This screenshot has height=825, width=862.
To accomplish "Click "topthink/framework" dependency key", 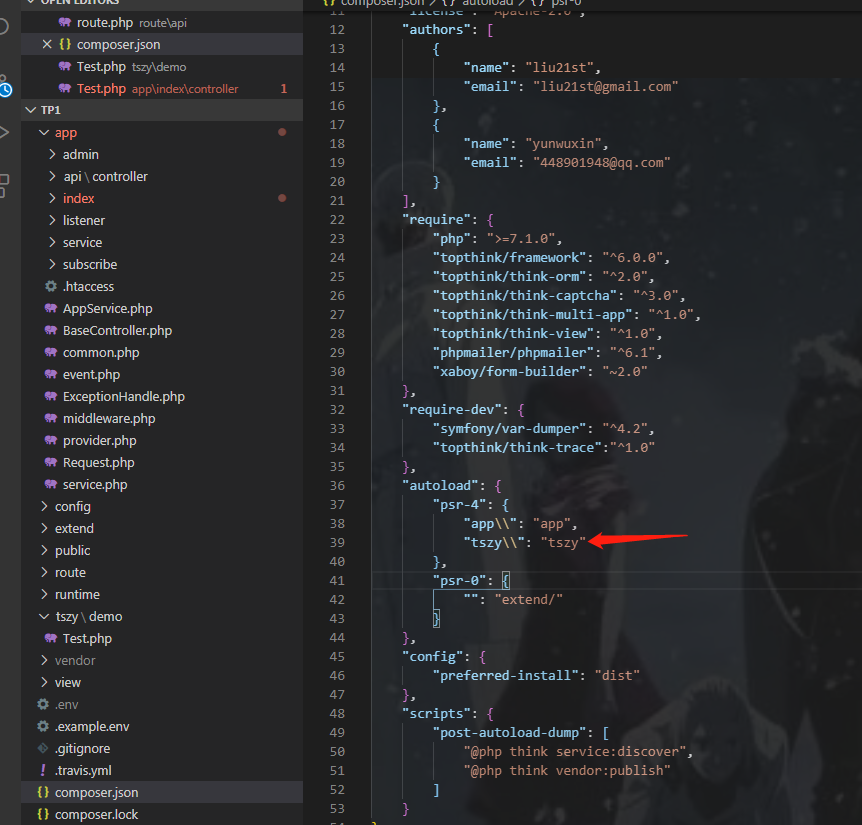I will 512,258.
